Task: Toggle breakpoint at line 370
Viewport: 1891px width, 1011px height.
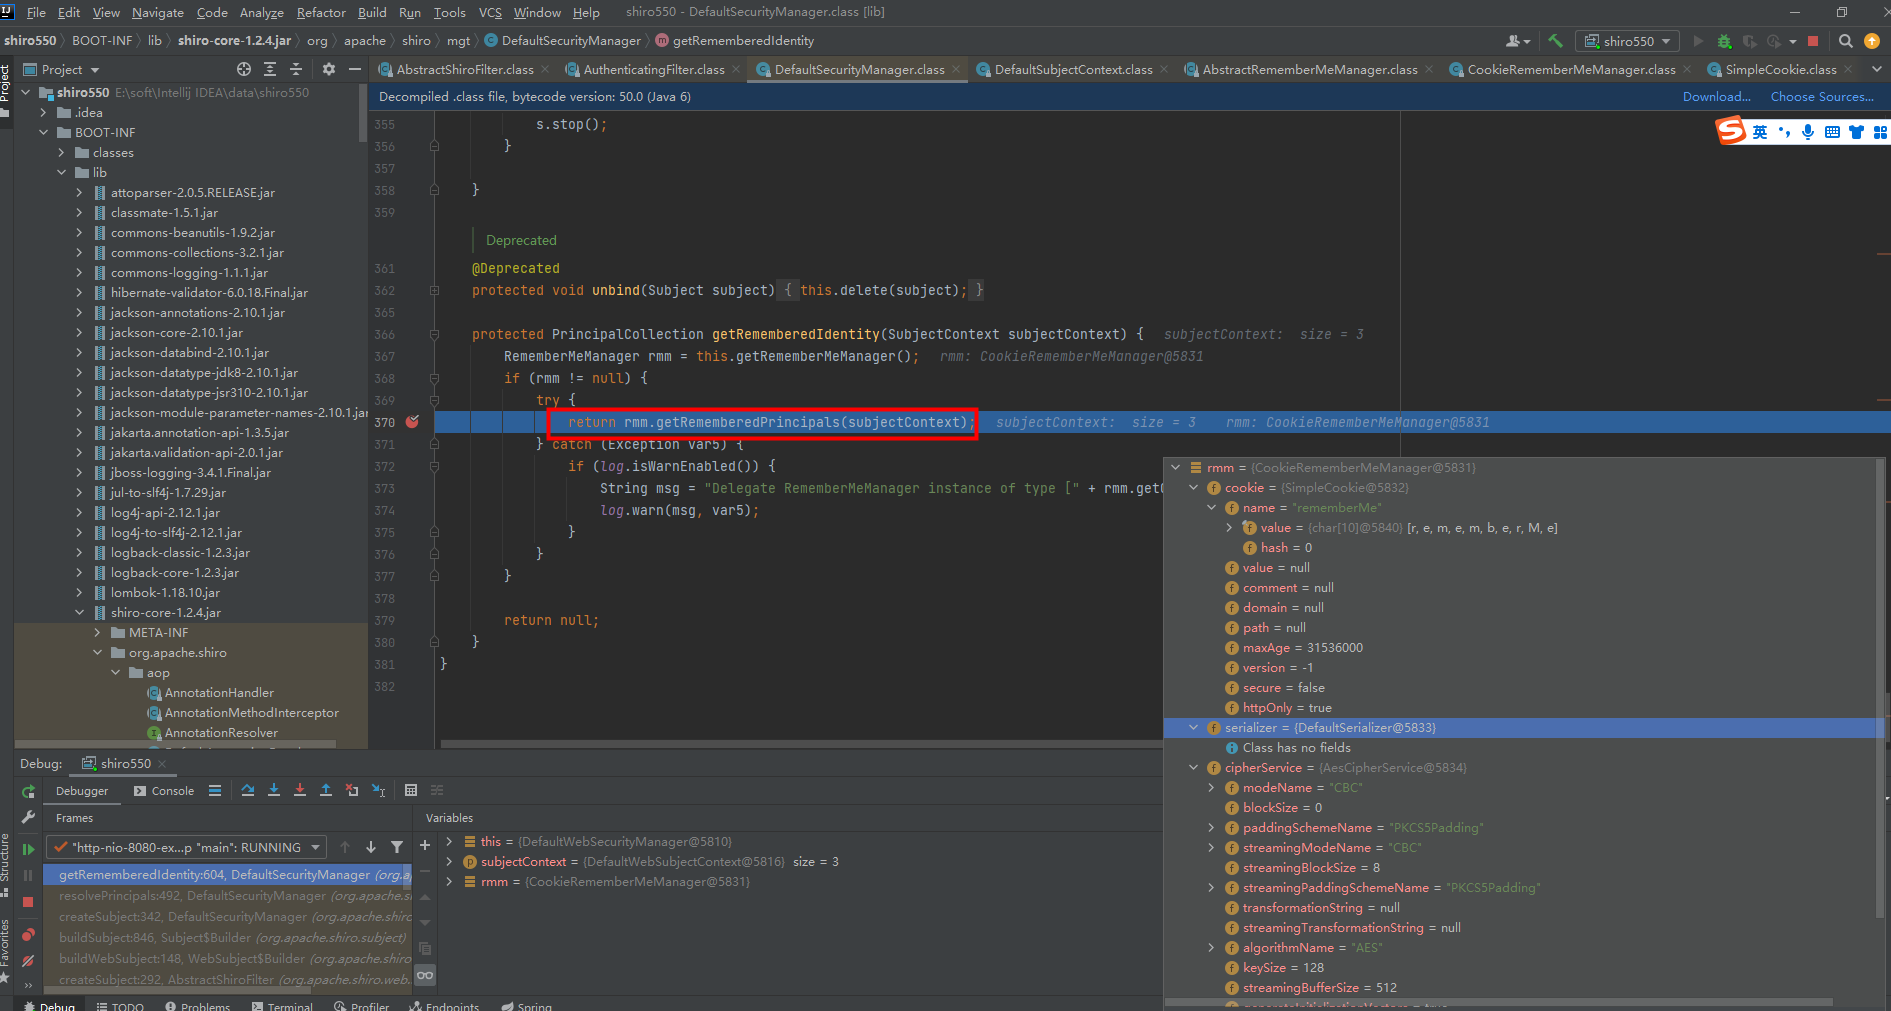Action: [412, 422]
